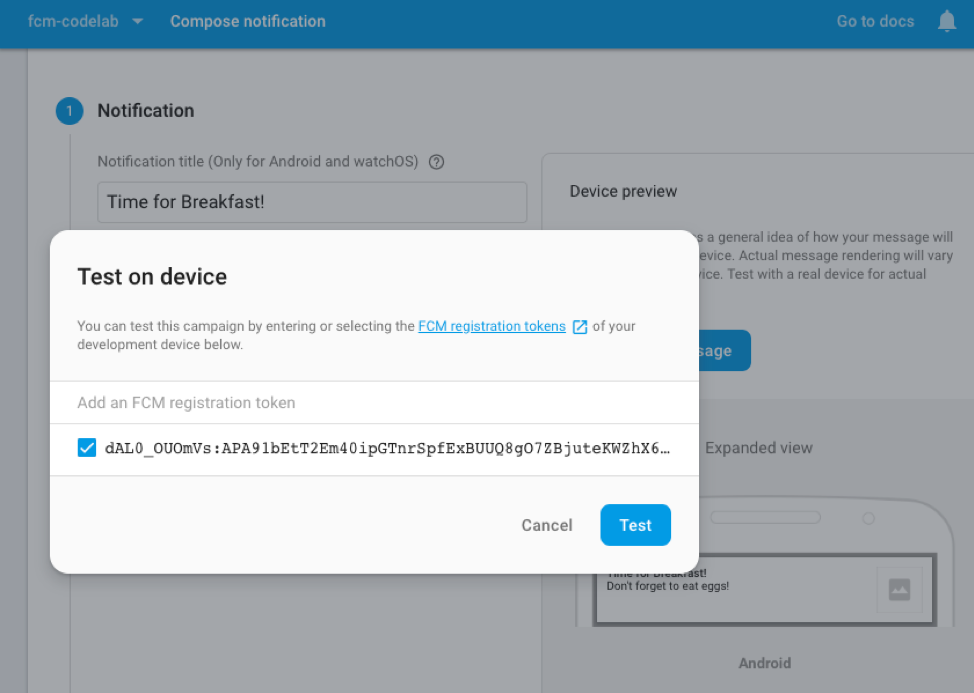Open the Go to docs link
Image resolution: width=974 pixels, height=693 pixels.
[875, 21]
